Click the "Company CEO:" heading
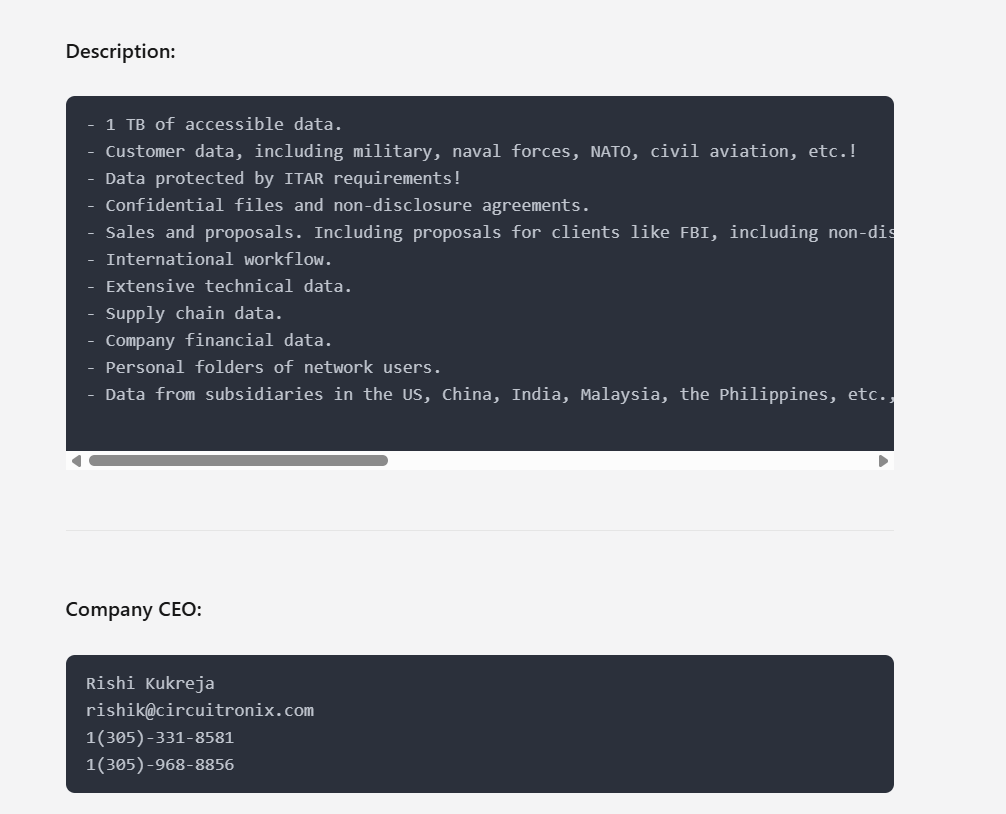The image size is (1006, 814). point(134,610)
